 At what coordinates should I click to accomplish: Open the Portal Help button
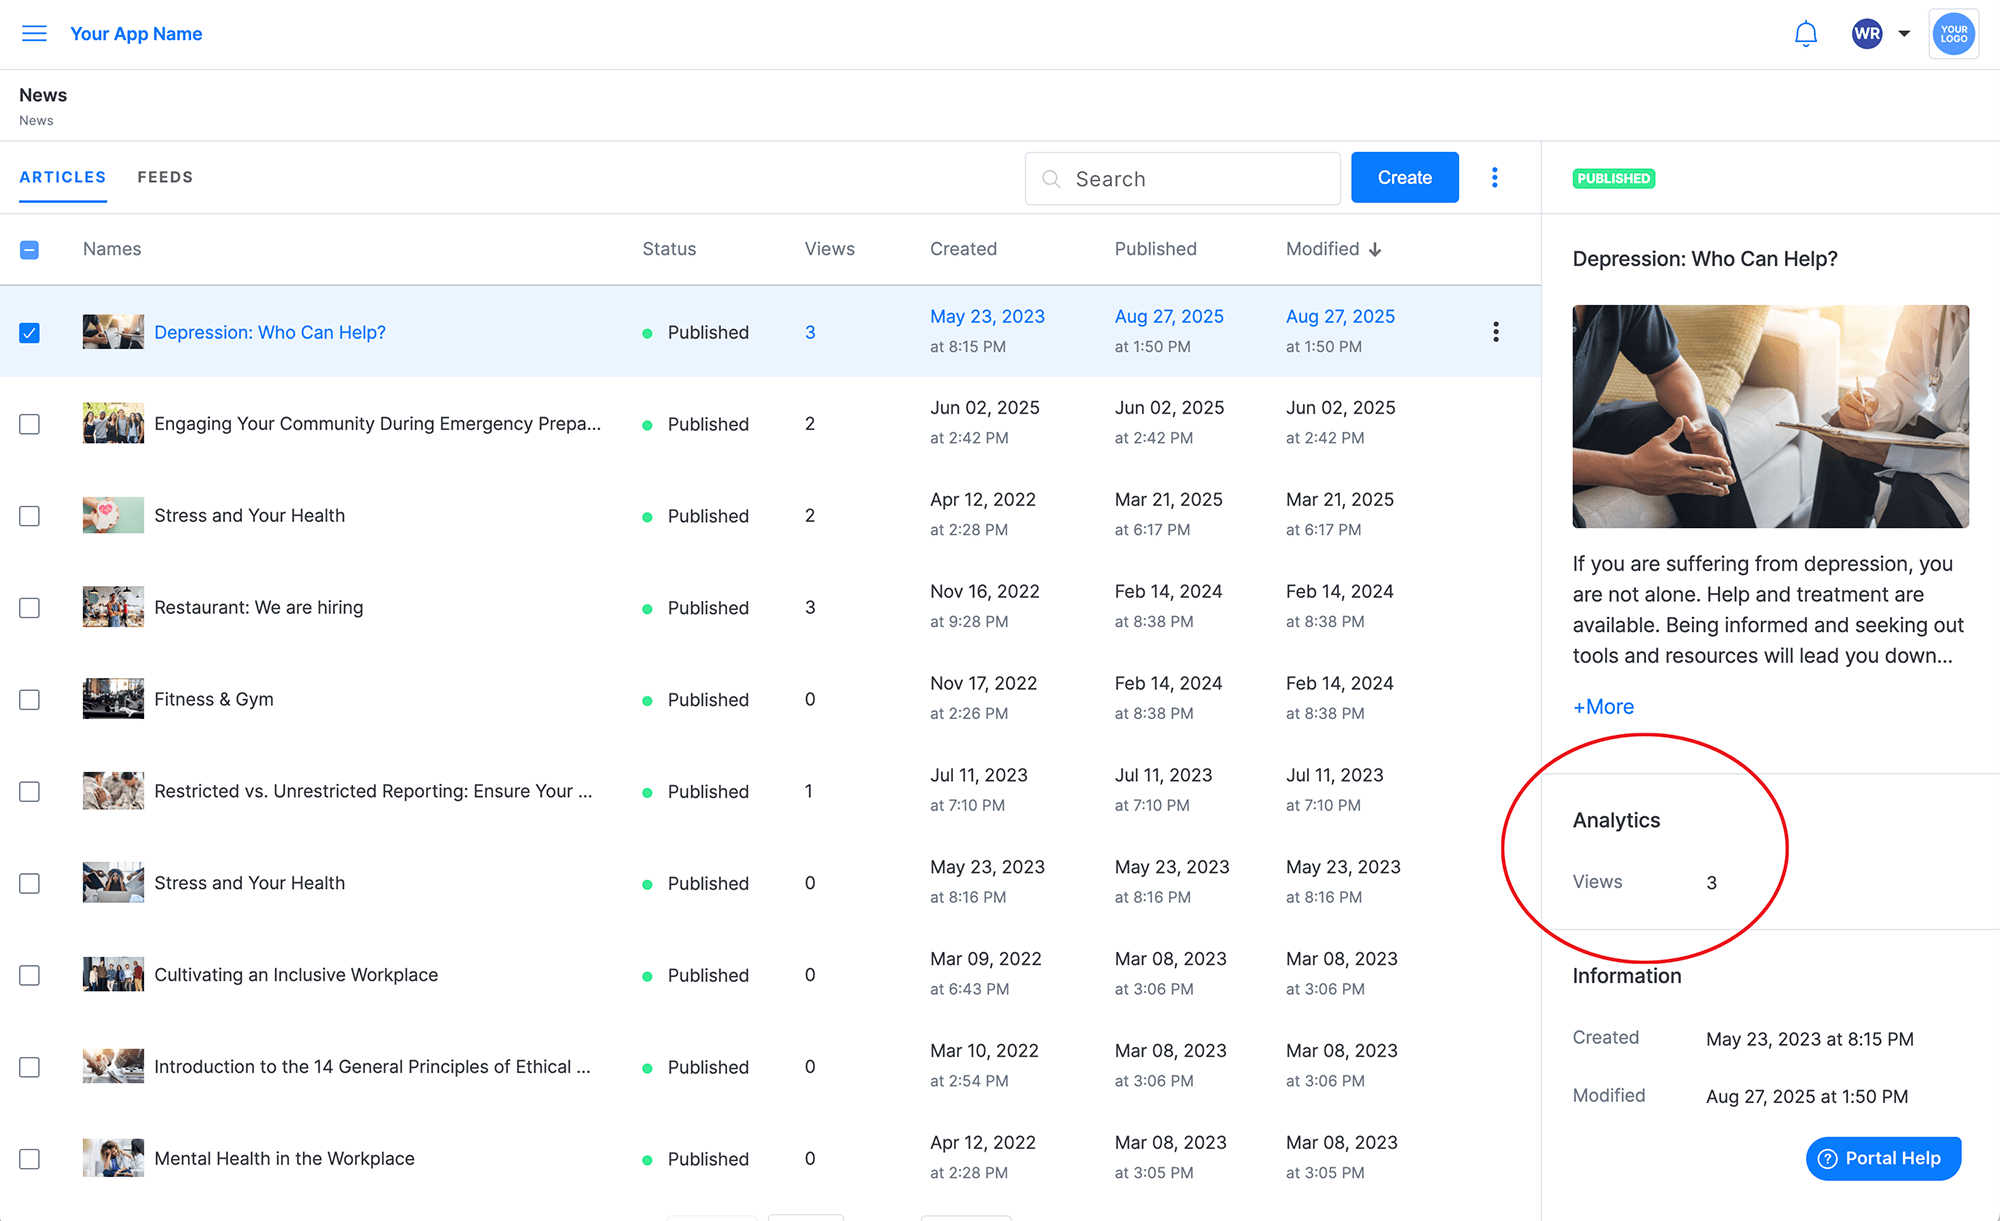[1883, 1158]
